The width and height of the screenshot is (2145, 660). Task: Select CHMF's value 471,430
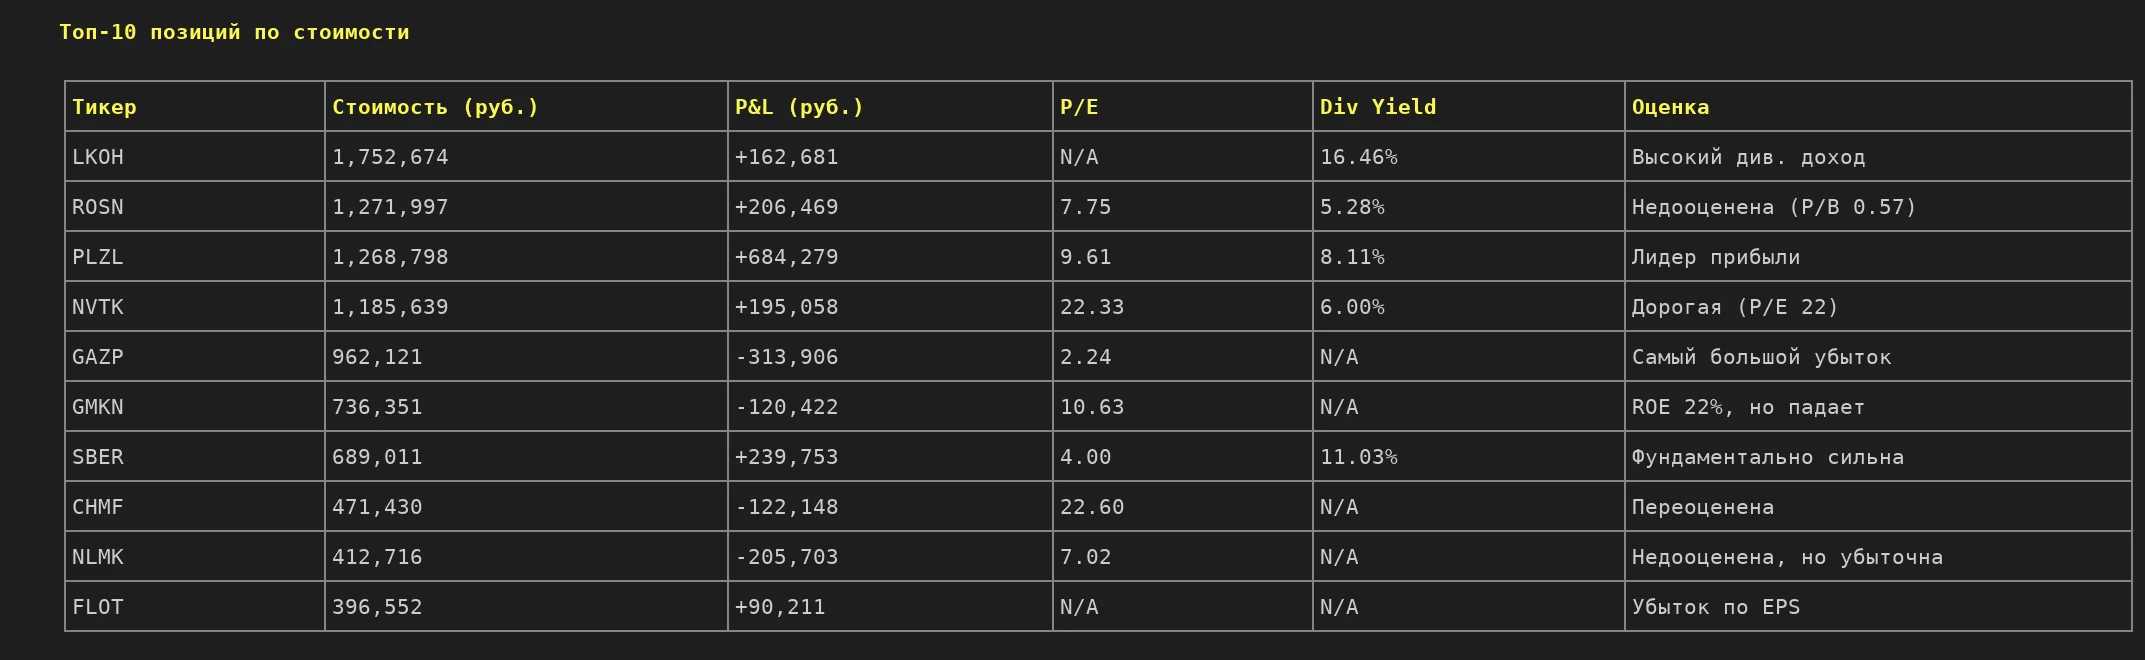tap(377, 507)
